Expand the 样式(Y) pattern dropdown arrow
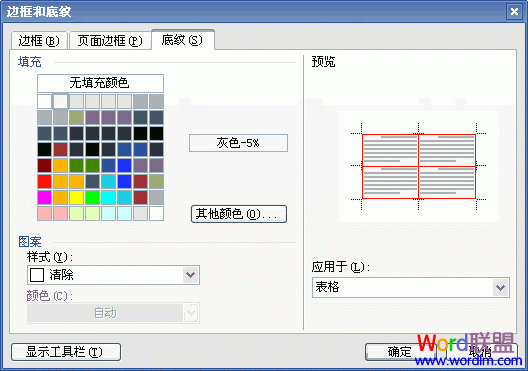Image resolution: width=528 pixels, height=371 pixels. pos(191,275)
